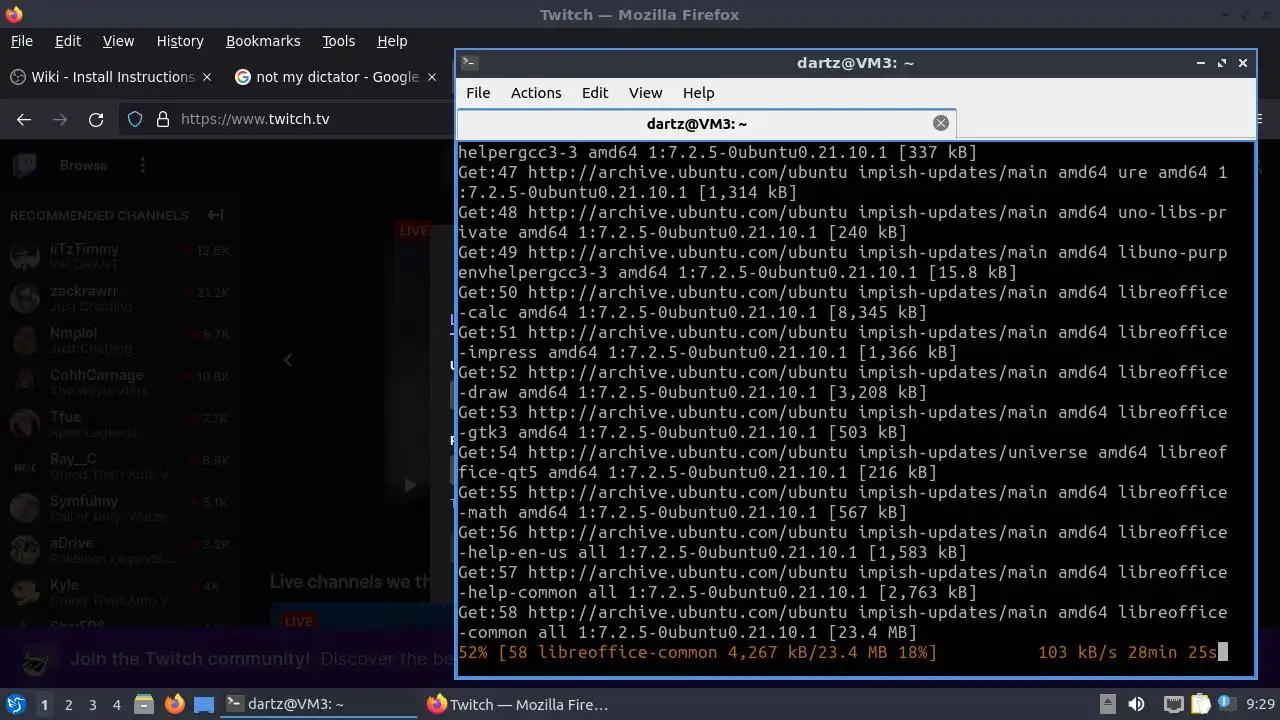The image size is (1280, 720).
Task: Open Firefox's File menu
Action: (x=21, y=41)
